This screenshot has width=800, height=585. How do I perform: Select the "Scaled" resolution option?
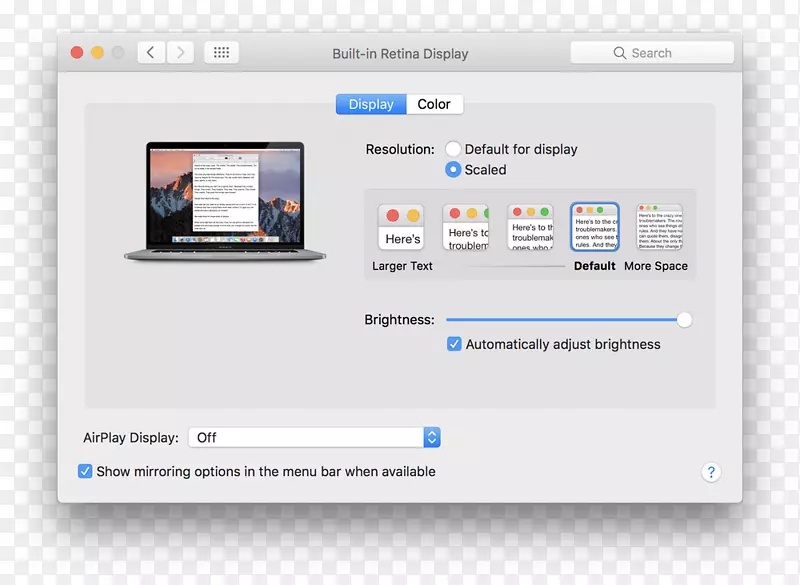pos(453,170)
